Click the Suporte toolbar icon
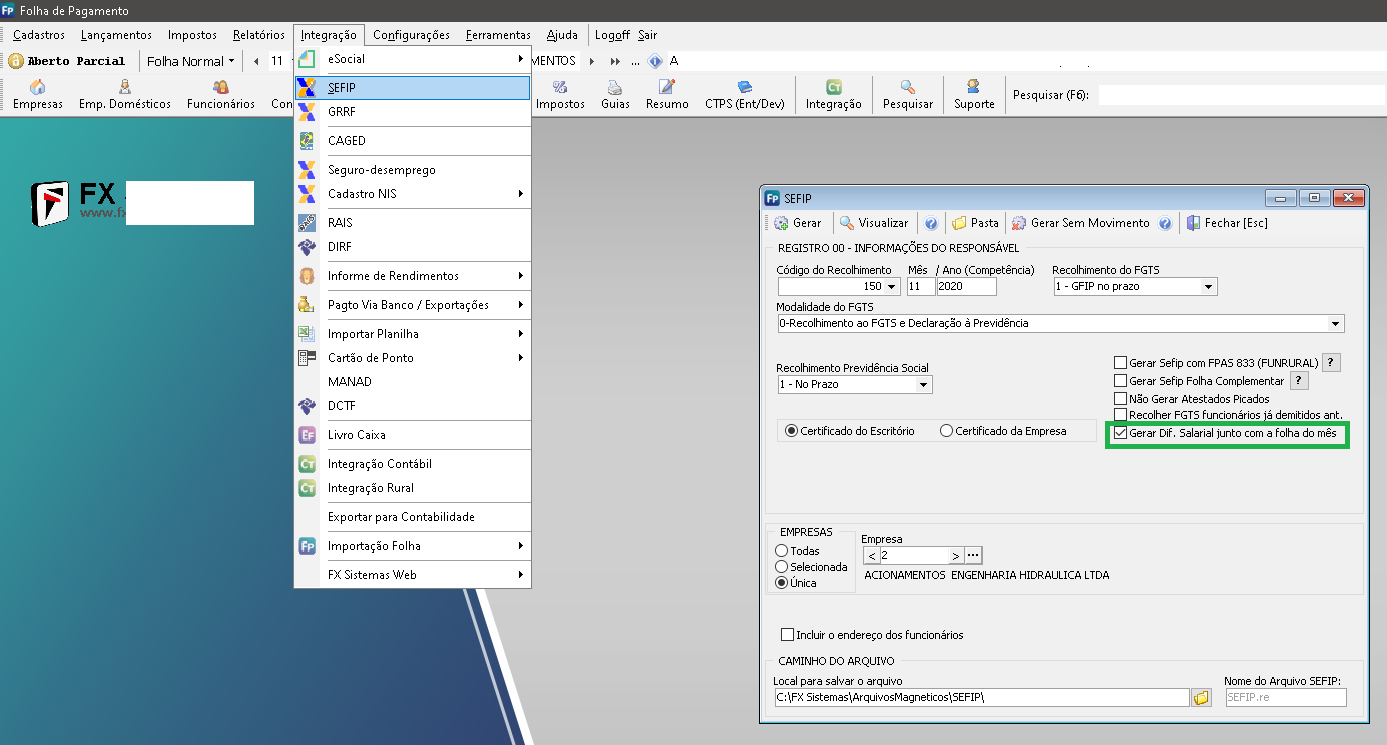The width and height of the screenshot is (1387, 745). (973, 94)
